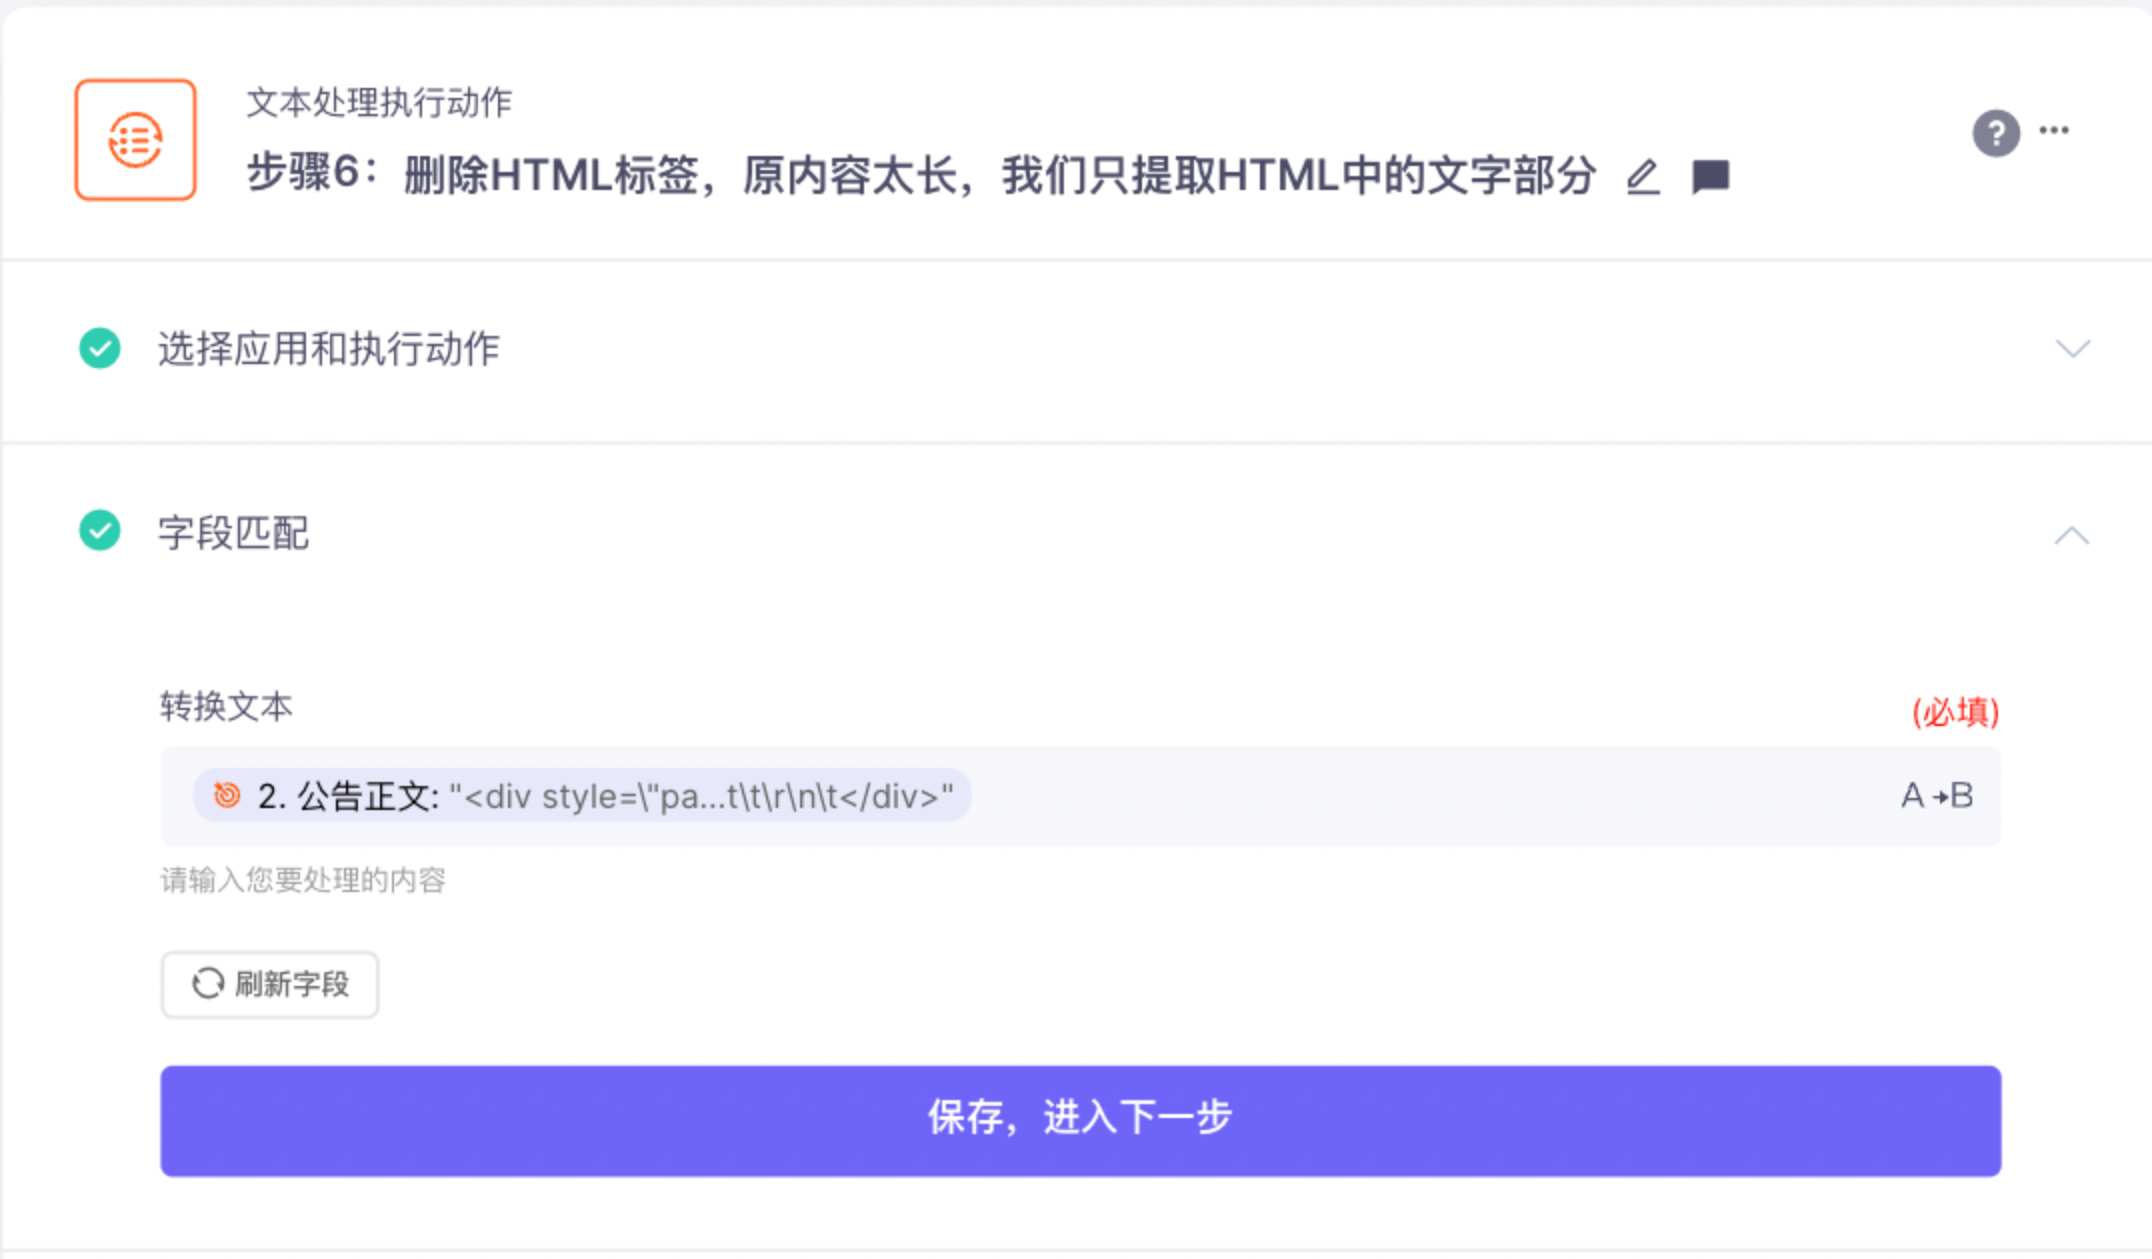Image resolution: width=2152 pixels, height=1259 pixels.
Task: Open the three-dot more options menu
Action: 2054,130
